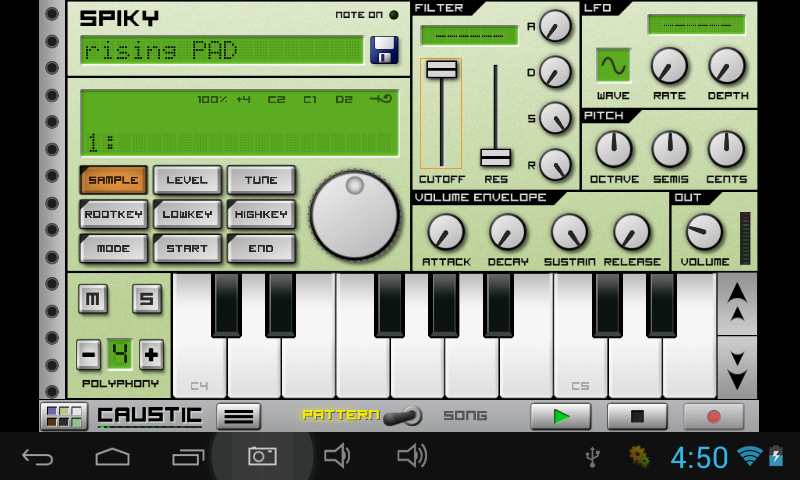Select the MODE parameter button

pos(113,248)
